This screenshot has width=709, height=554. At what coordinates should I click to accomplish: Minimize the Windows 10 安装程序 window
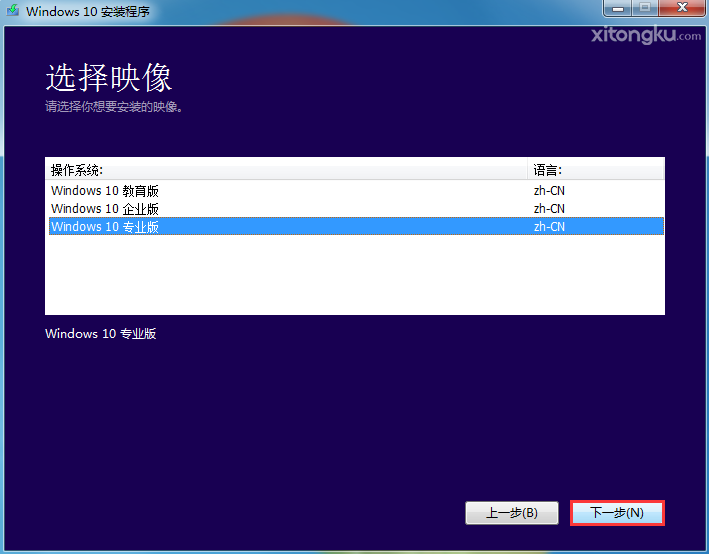(618, 8)
